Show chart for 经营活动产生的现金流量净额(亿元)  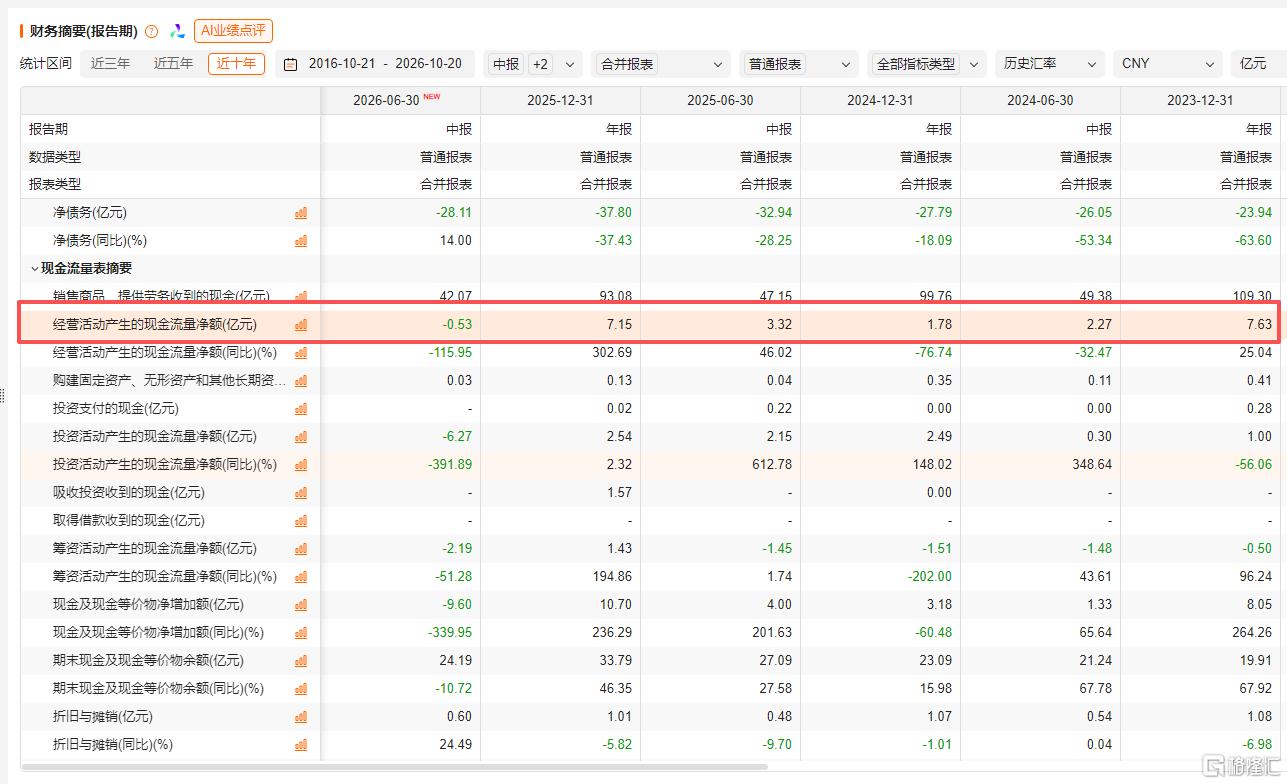pos(301,325)
